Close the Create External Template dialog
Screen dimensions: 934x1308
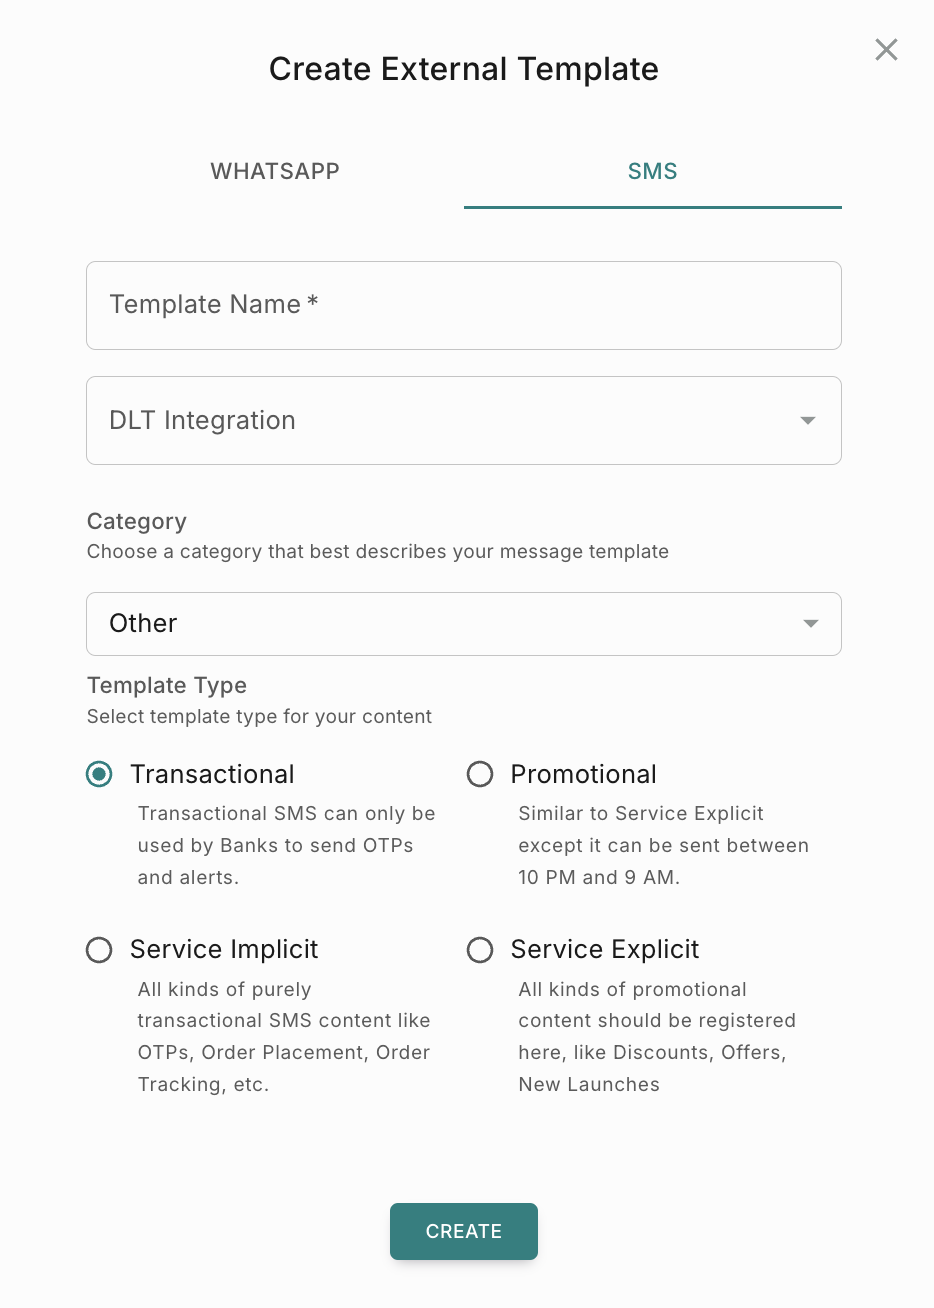pos(886,50)
